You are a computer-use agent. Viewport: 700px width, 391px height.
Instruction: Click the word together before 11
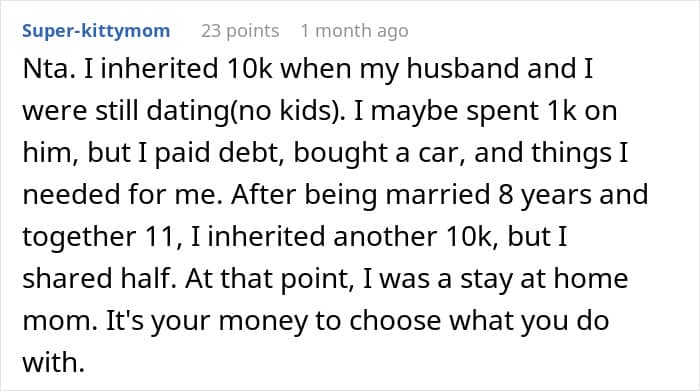tap(79, 237)
